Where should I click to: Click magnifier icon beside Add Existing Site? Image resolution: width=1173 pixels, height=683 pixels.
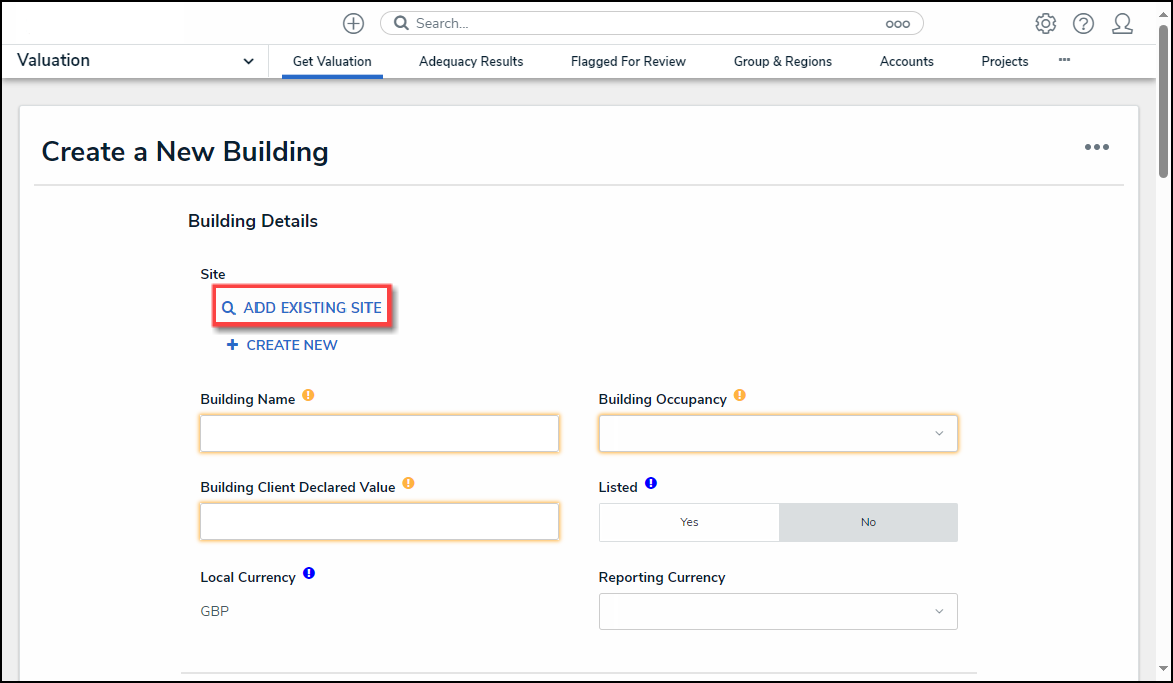pyautogui.click(x=229, y=308)
